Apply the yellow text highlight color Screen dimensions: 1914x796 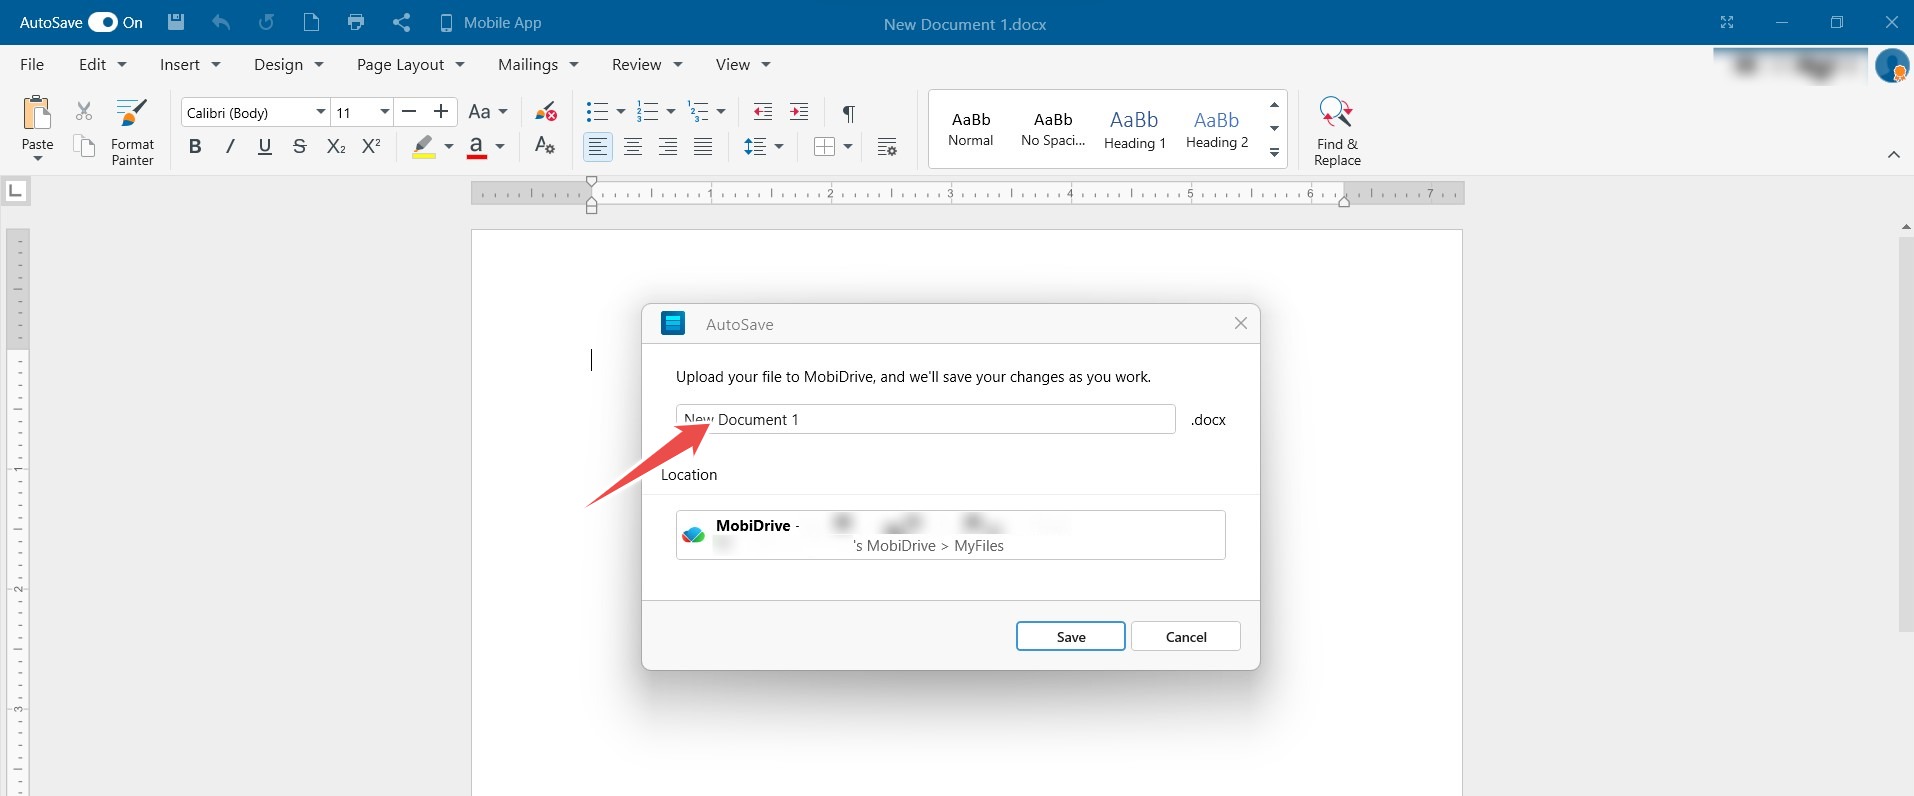424,147
